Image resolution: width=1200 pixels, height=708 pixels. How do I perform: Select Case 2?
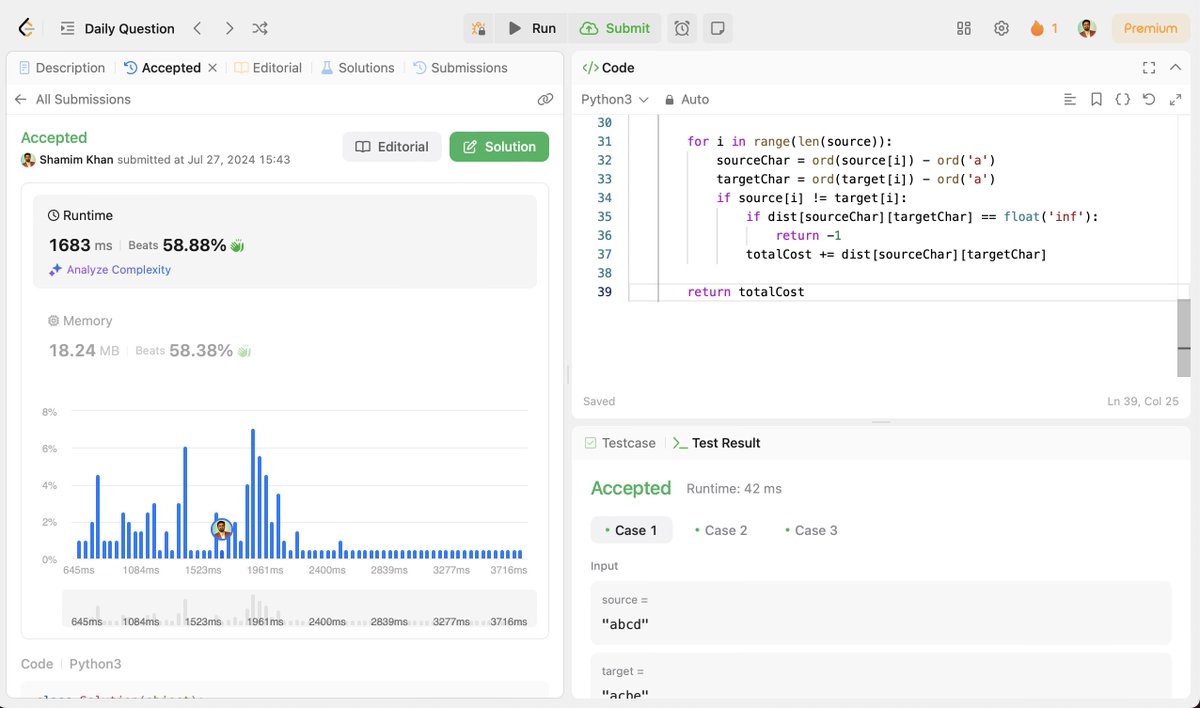(721, 530)
